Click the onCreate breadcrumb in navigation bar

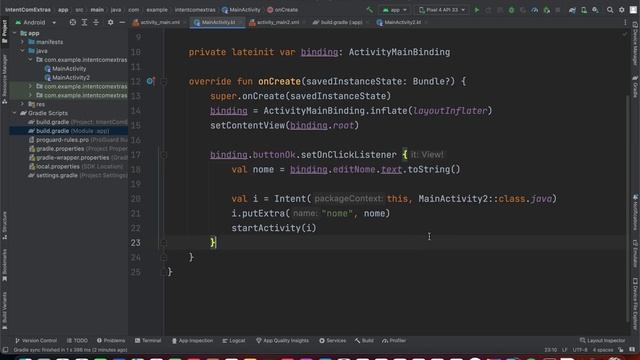click(x=282, y=10)
